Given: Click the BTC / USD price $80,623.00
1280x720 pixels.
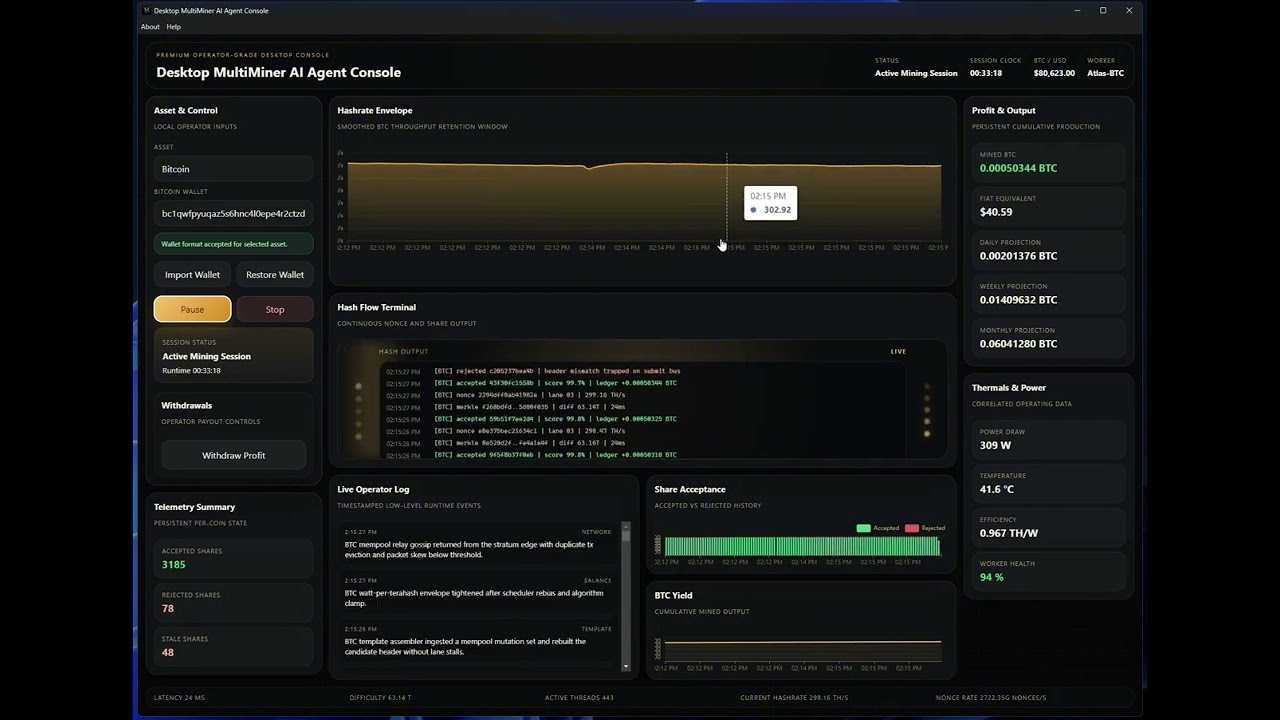Looking at the screenshot, I should (1054, 73).
